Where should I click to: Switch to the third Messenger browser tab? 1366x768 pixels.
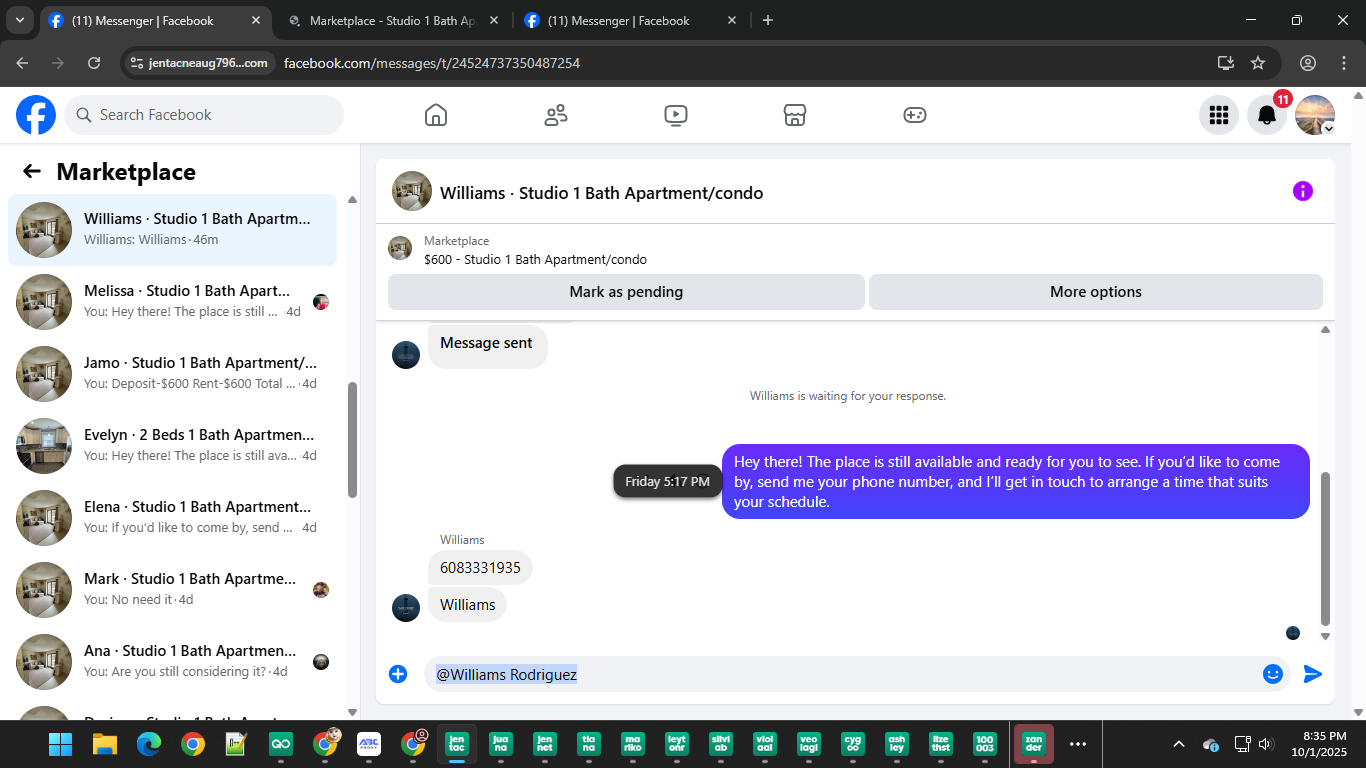(x=632, y=20)
